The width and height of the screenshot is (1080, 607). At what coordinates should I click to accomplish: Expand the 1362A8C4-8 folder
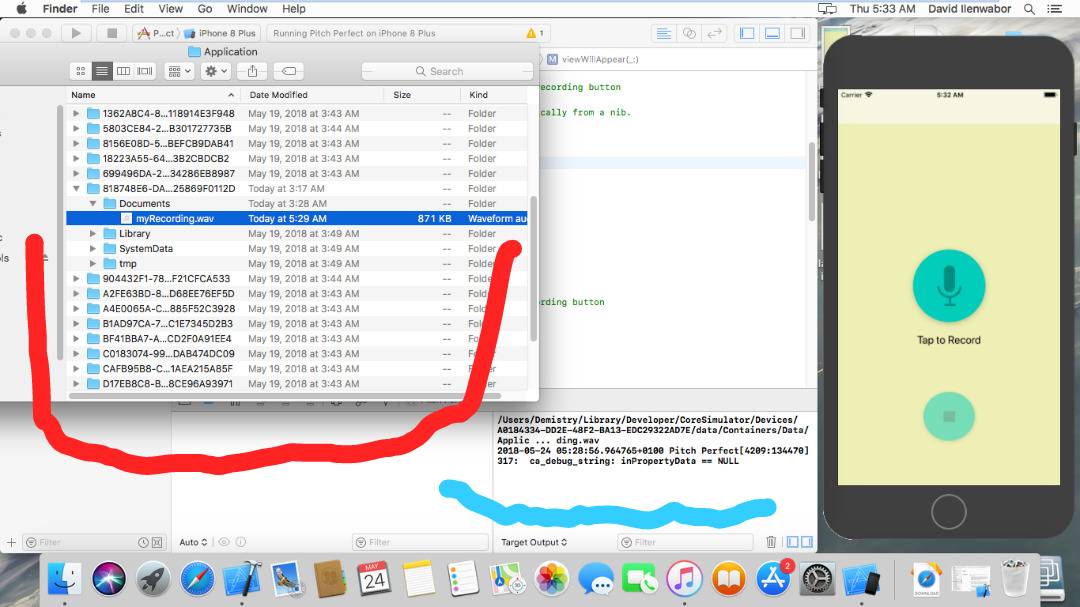point(76,113)
